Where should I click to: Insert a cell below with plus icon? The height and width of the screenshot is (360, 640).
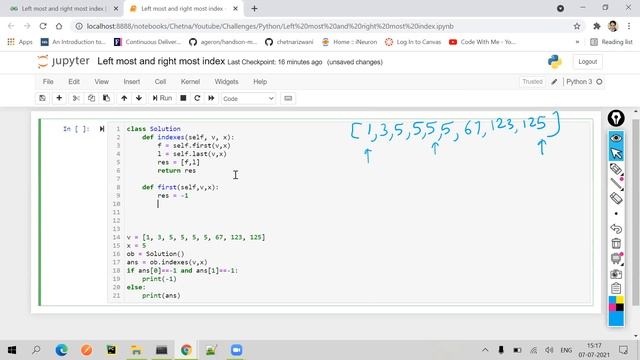tap(59, 98)
